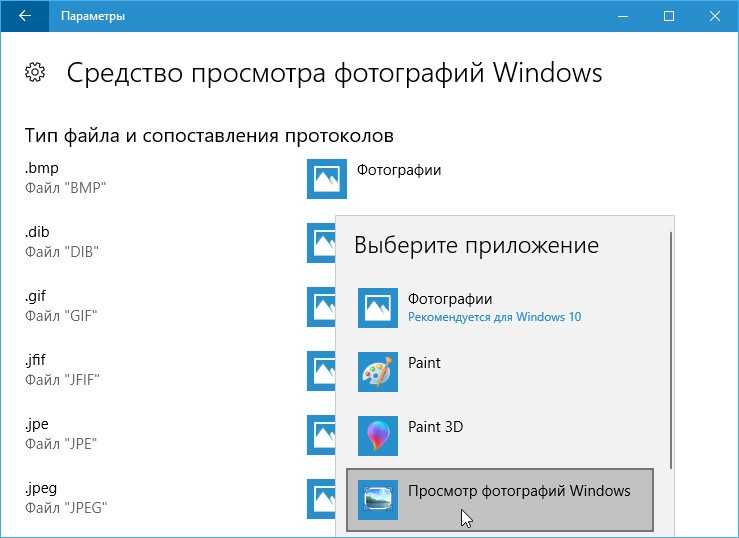Click the Photos icon in the .jpe row
The image size is (739, 538).
[x=321, y=435]
